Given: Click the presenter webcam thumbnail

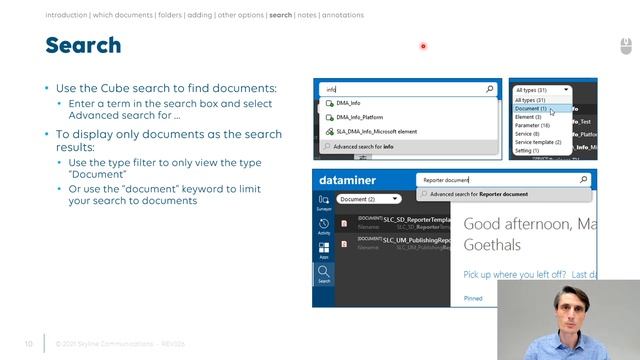Looking at the screenshot, I should [x=569, y=320].
